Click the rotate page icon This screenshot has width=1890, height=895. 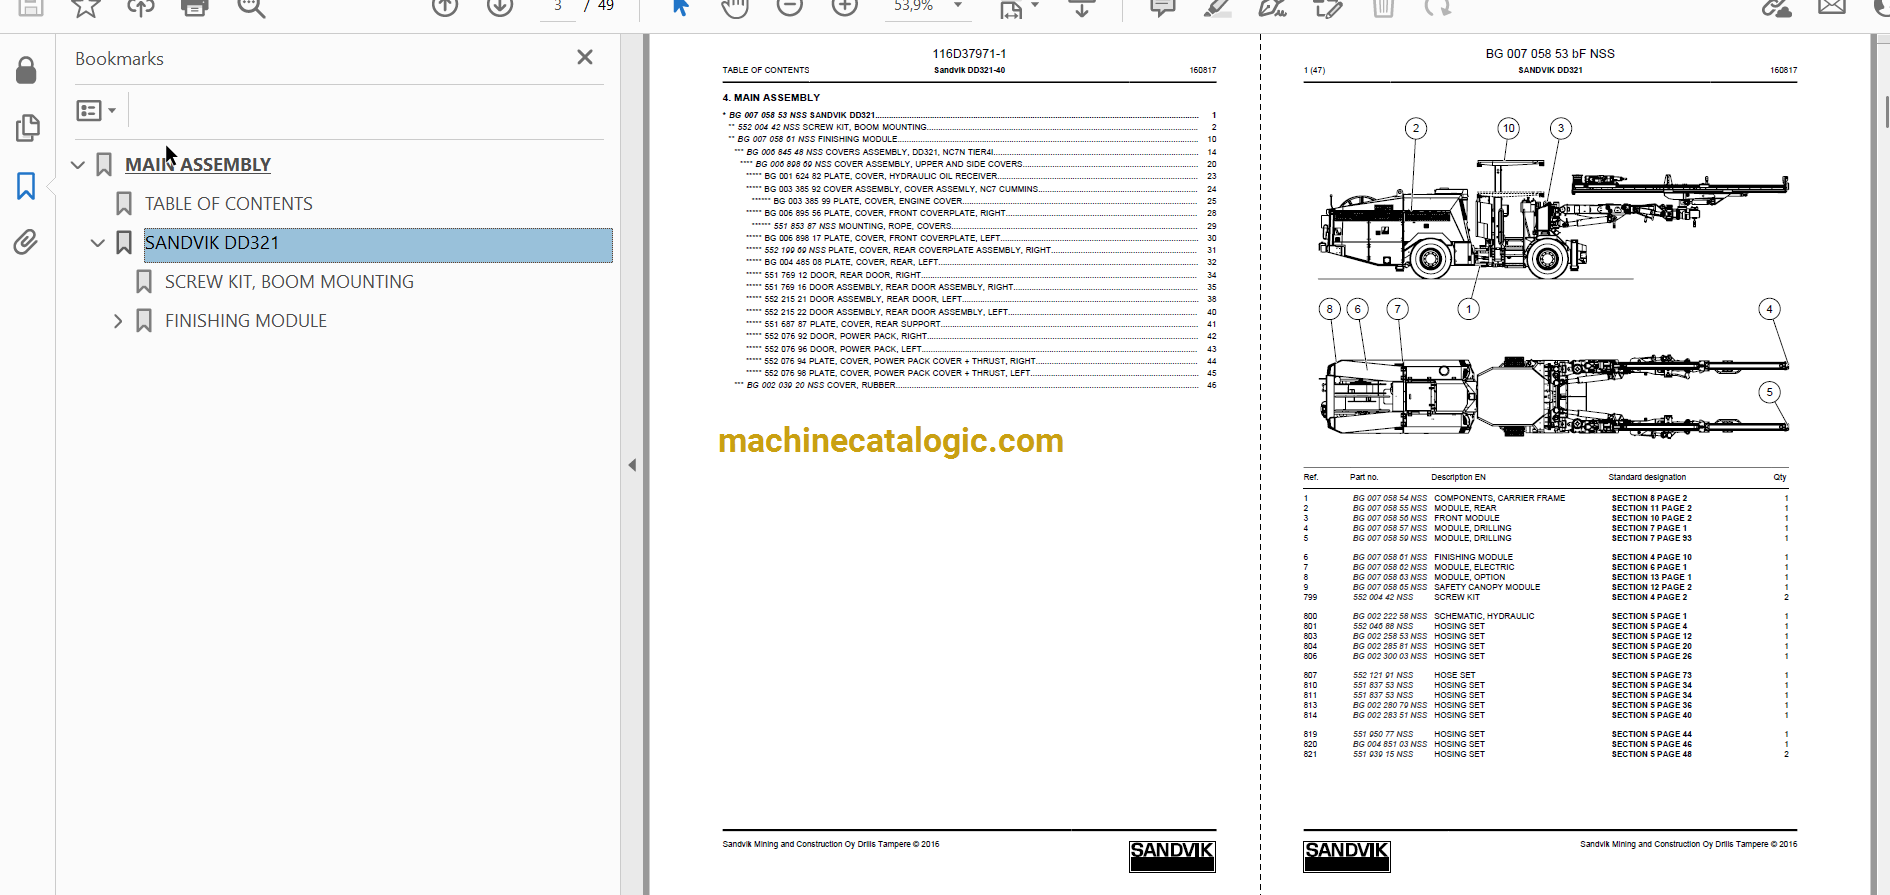[1438, 8]
